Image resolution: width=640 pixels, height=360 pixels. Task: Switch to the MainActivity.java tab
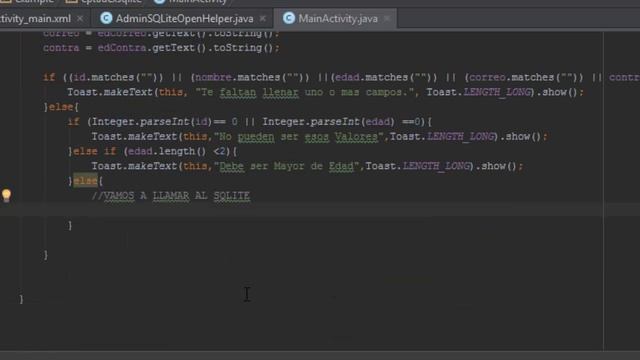(338, 19)
